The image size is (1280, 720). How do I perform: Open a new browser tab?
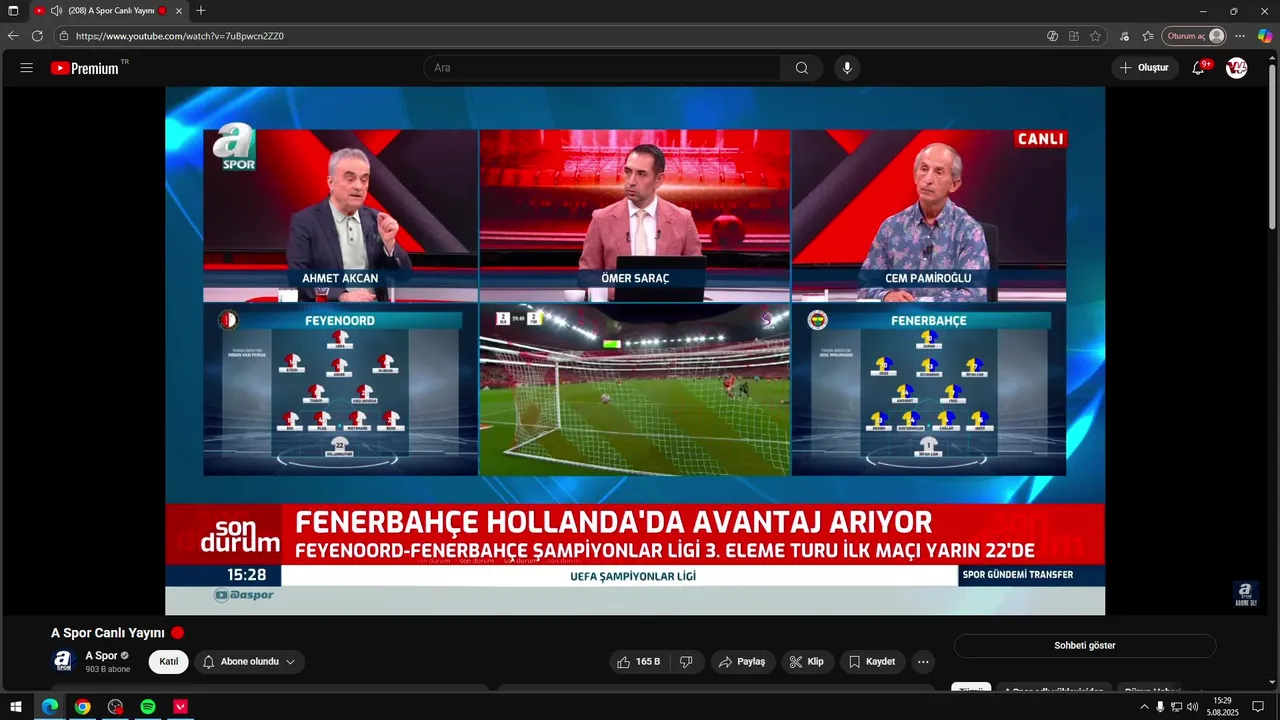201,11
